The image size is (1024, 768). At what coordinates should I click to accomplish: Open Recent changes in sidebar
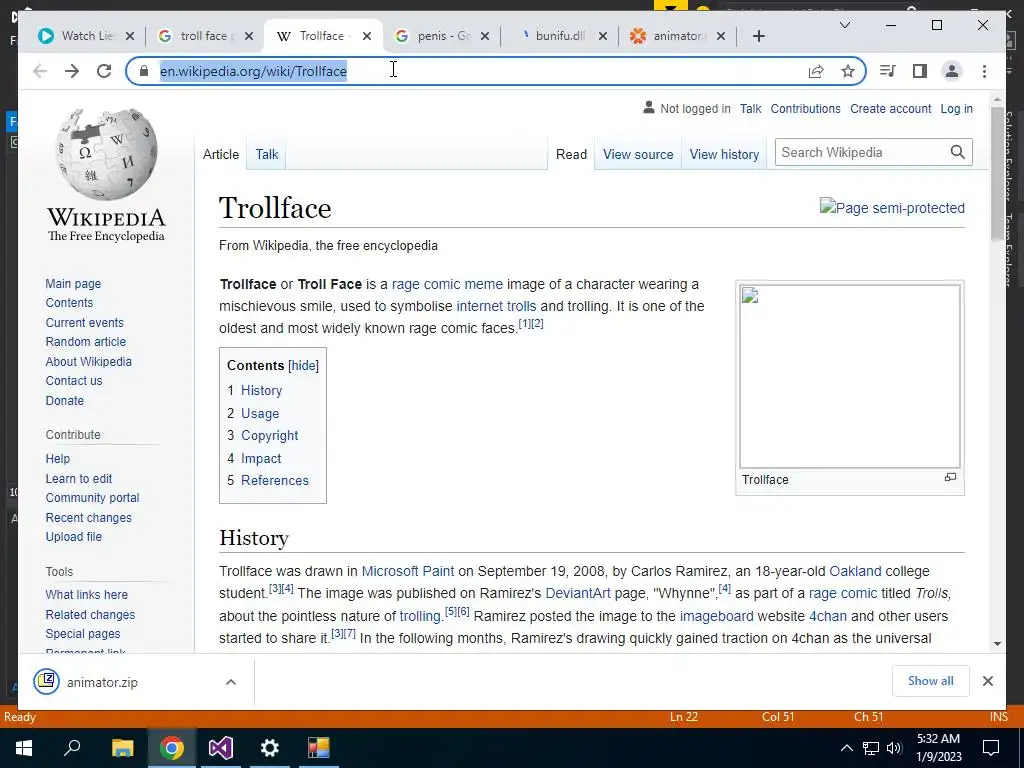(88, 517)
